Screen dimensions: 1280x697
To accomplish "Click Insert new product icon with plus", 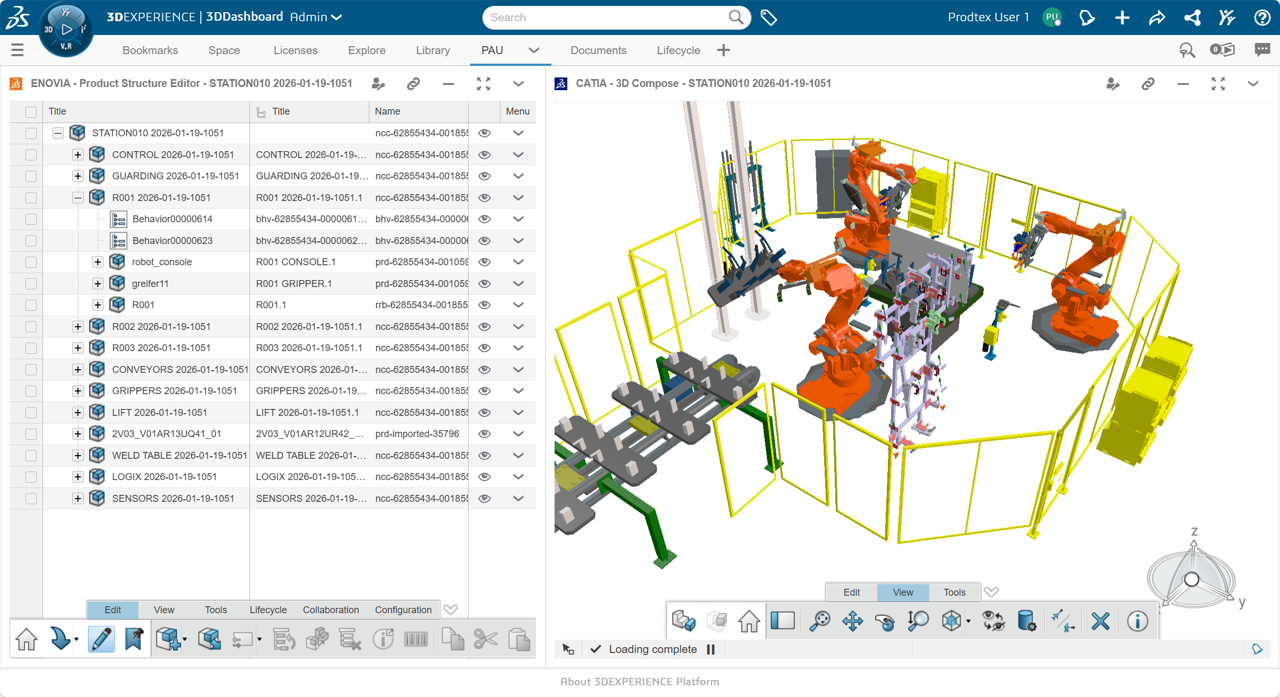I will tap(170, 638).
